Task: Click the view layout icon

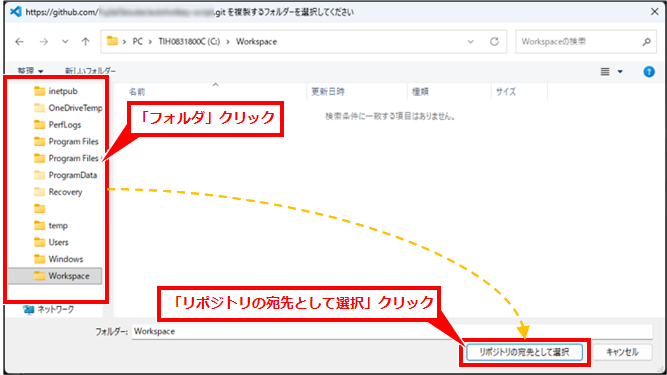Action: click(x=605, y=71)
